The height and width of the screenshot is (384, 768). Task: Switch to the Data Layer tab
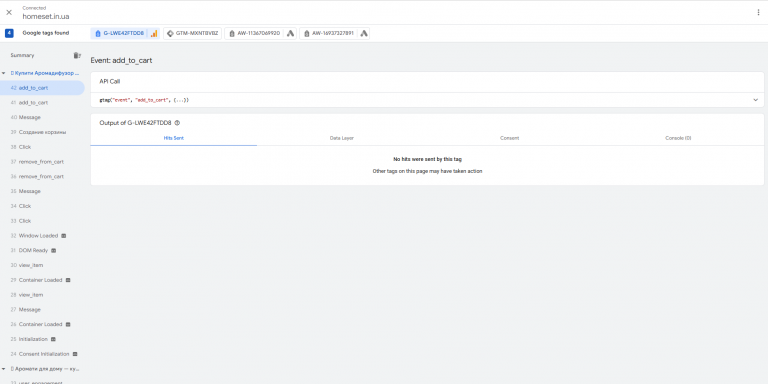click(342, 138)
